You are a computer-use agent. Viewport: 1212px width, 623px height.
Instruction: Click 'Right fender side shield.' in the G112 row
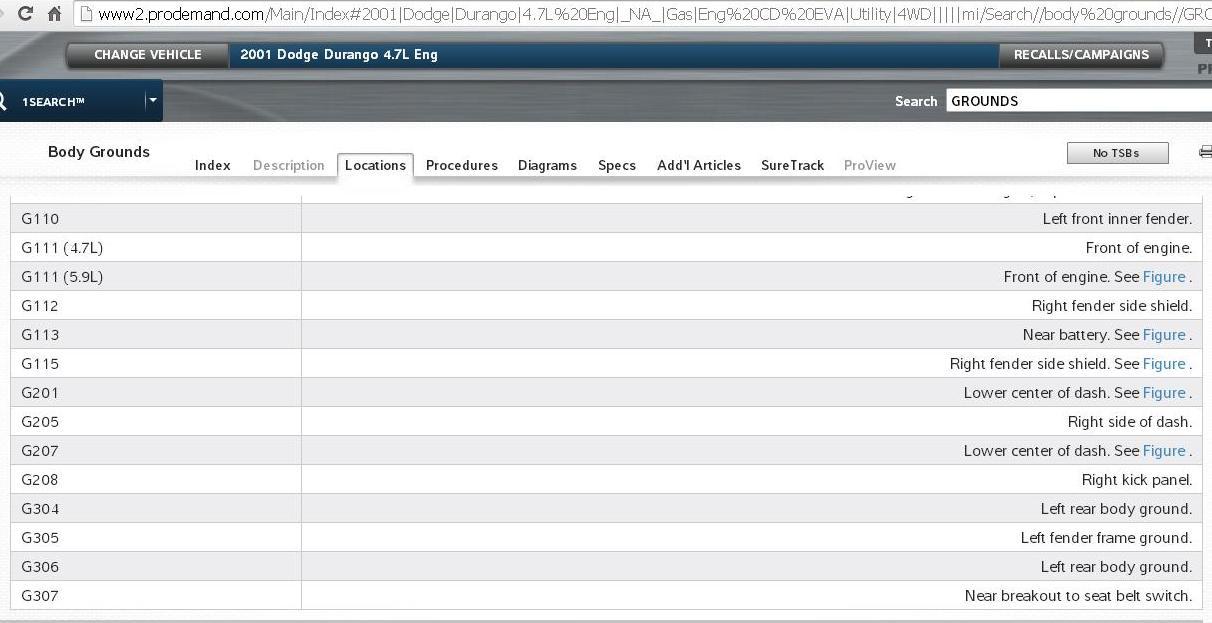(1112, 306)
